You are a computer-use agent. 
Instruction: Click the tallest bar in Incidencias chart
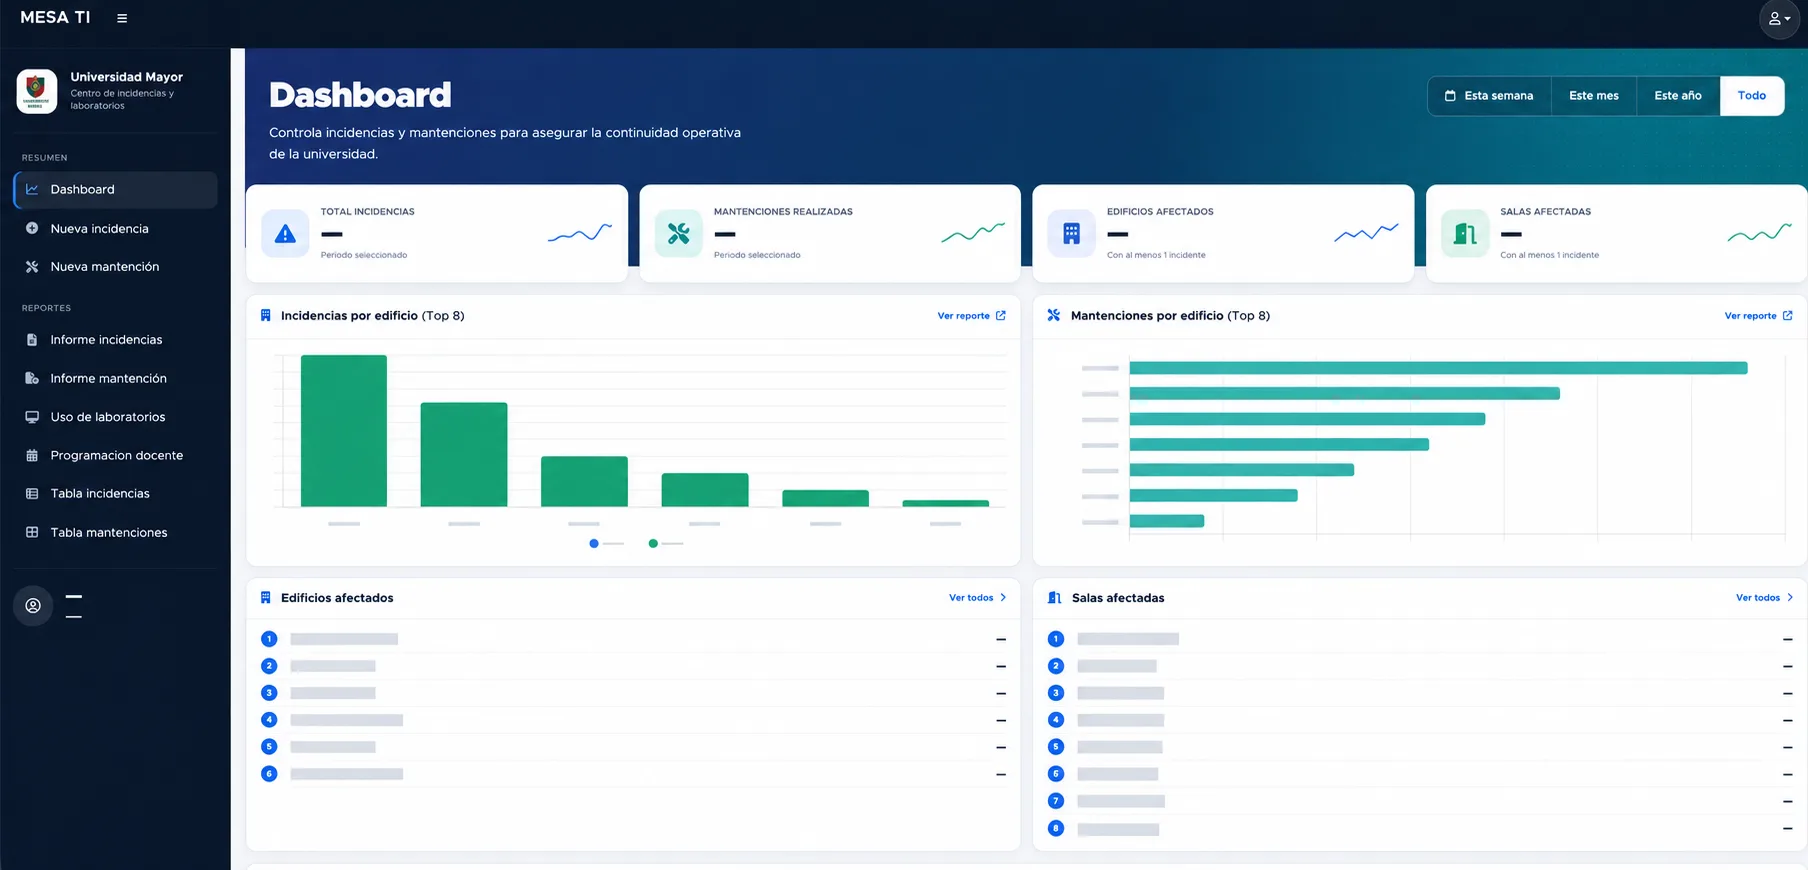coord(344,431)
